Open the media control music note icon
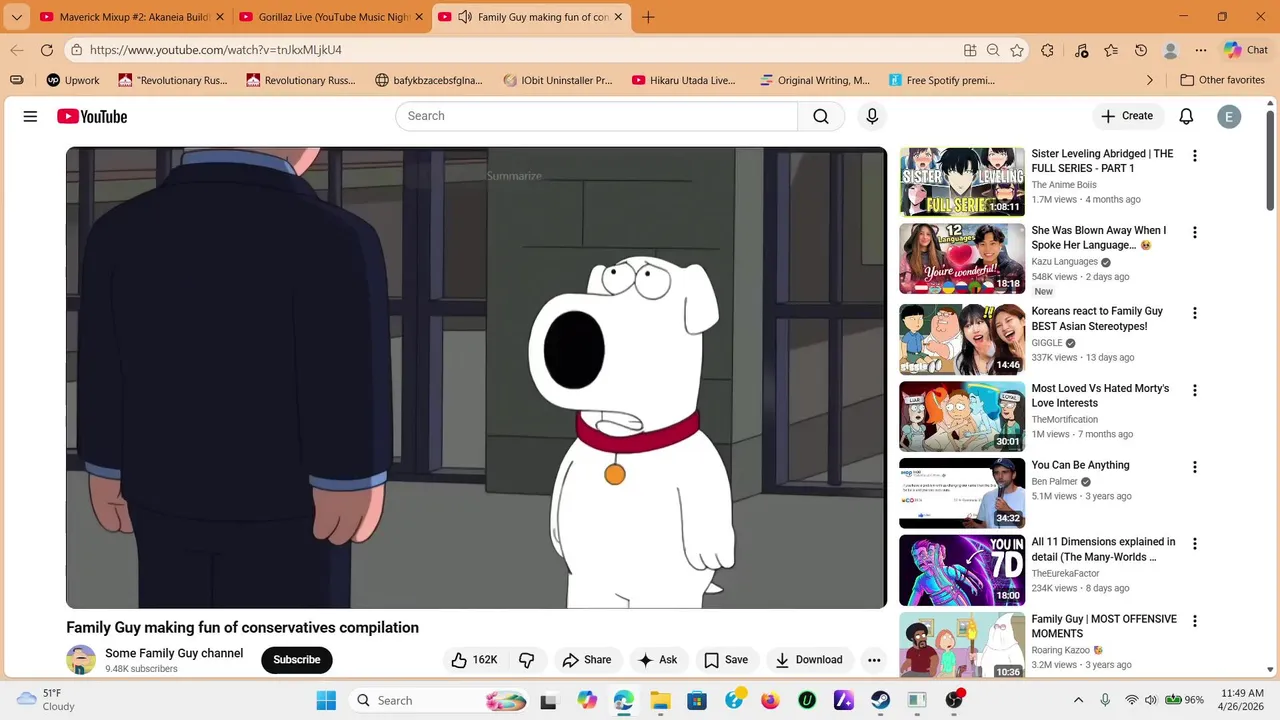This screenshot has height=720, width=1280. [x=1081, y=50]
